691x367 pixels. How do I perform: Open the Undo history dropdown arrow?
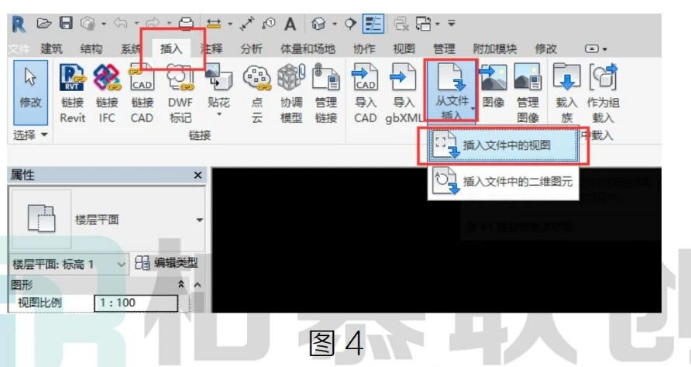coord(136,23)
